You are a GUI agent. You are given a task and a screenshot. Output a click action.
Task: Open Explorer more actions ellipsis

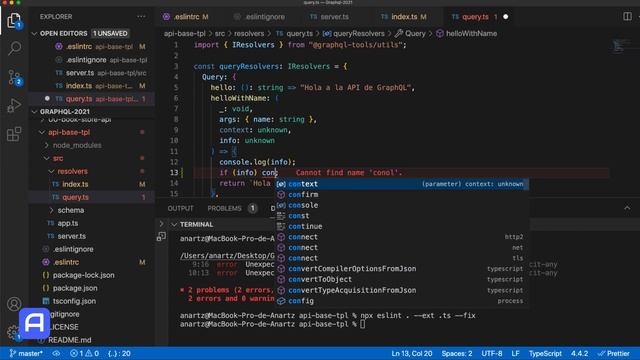(x=141, y=17)
